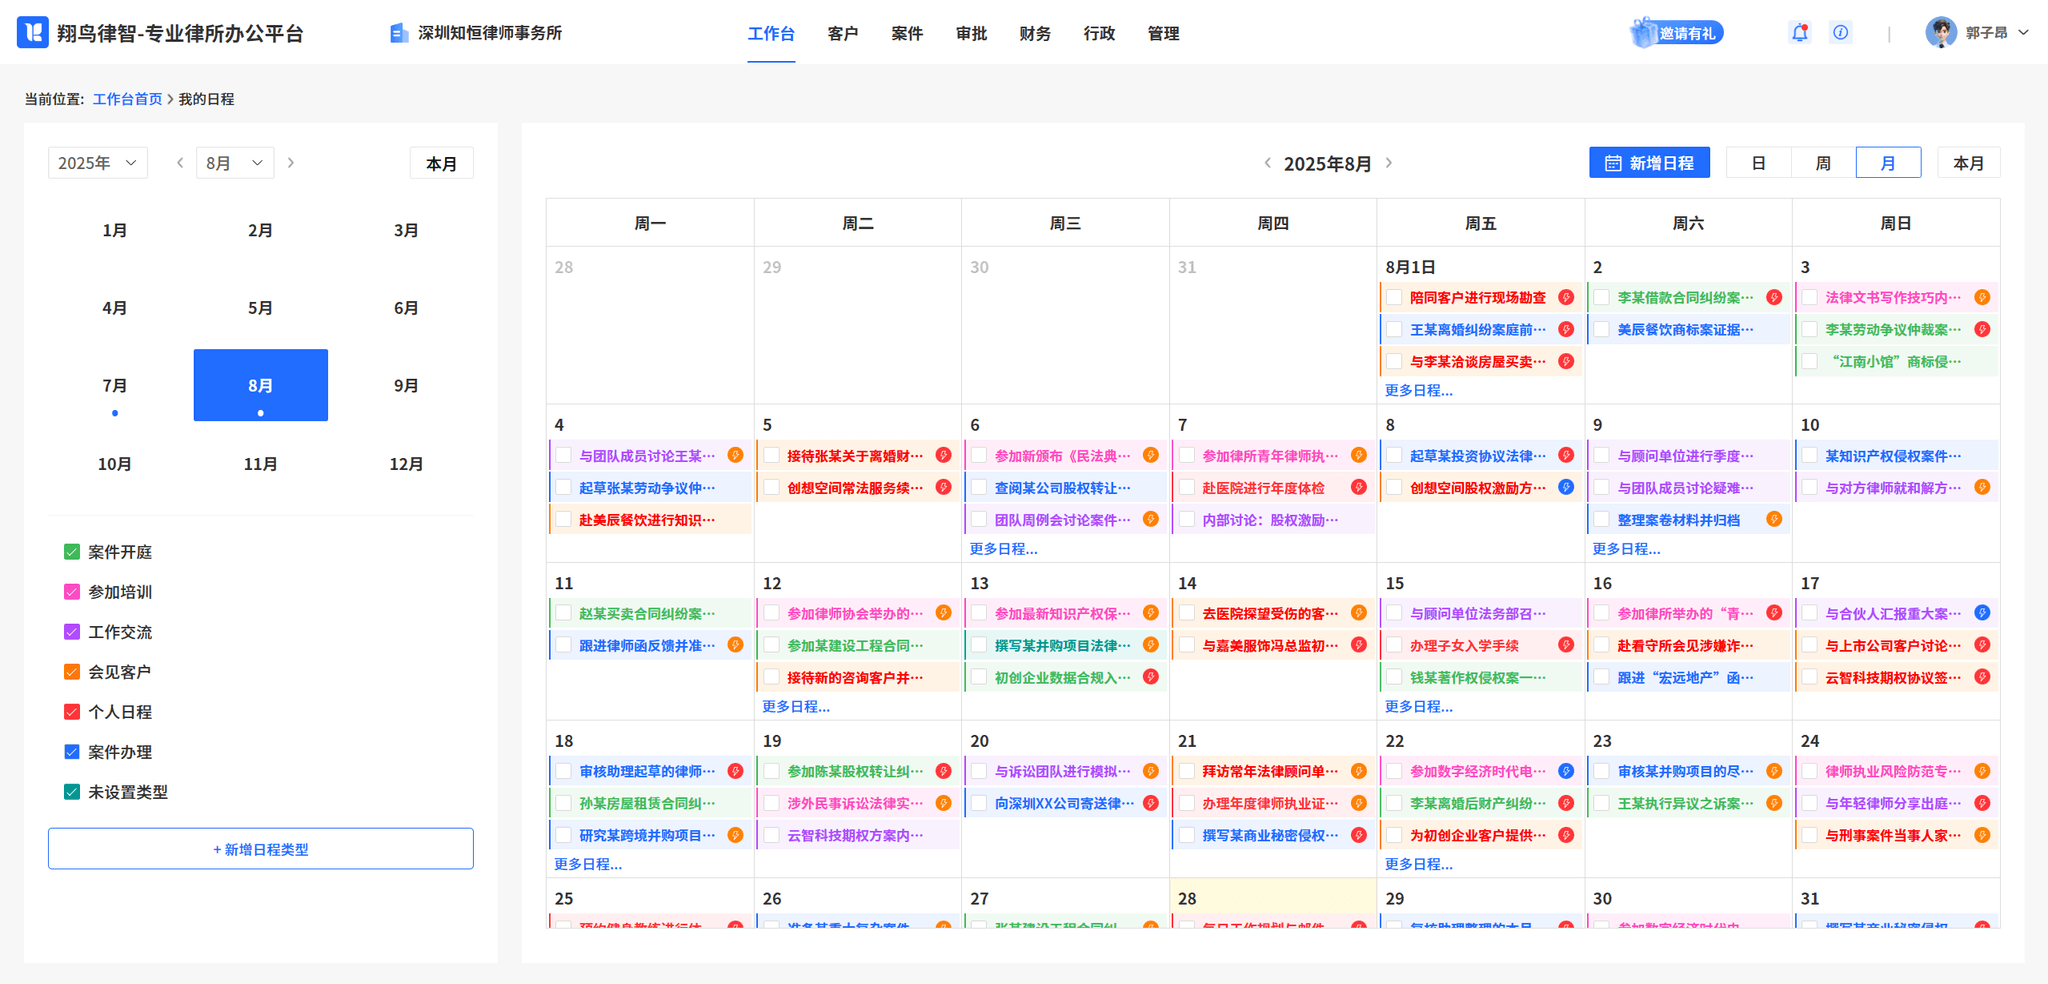This screenshot has height=984, width=2048.
Task: Click the 深圳知恒律师事务所 firm icon
Action: pyautogui.click(x=399, y=33)
